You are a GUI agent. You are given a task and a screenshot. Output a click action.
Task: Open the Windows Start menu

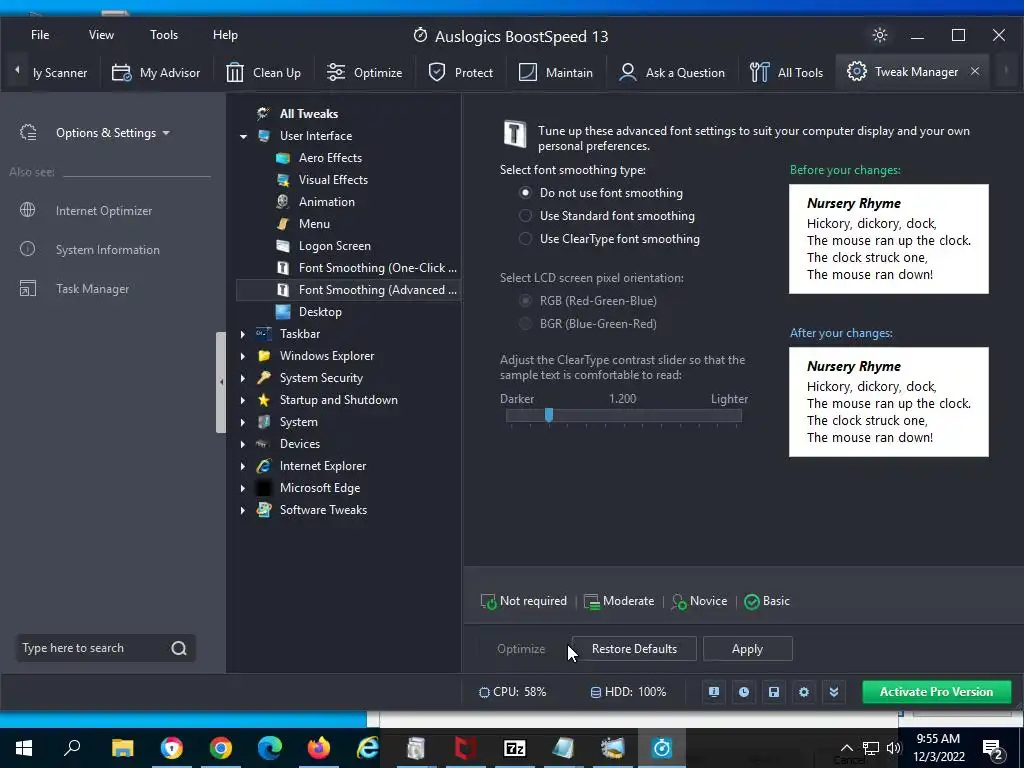pyautogui.click(x=24, y=748)
